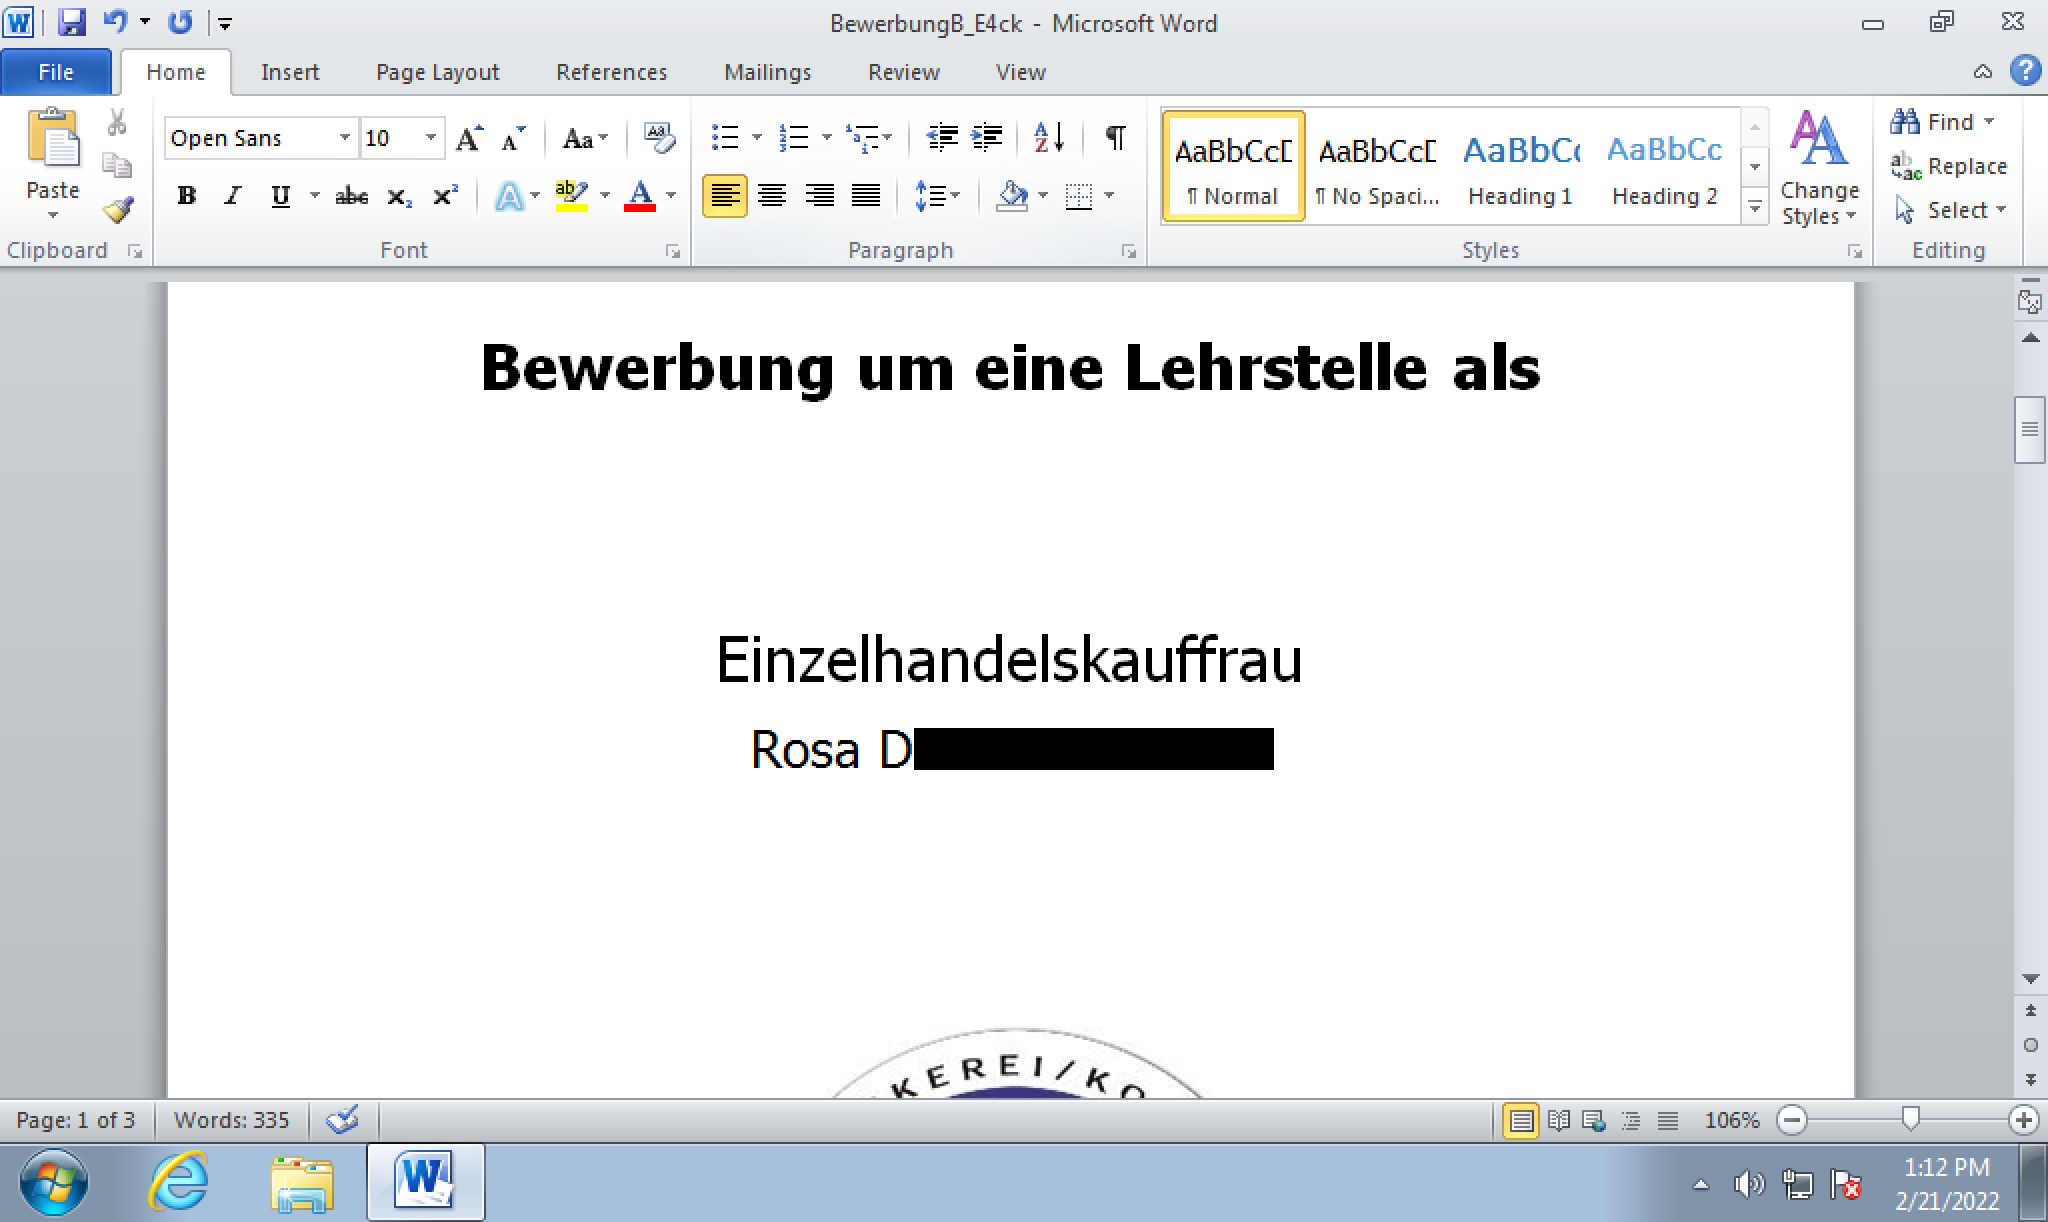Expand the Styles gallery More arrow
Viewport: 2048px width, 1222px height.
1755,207
